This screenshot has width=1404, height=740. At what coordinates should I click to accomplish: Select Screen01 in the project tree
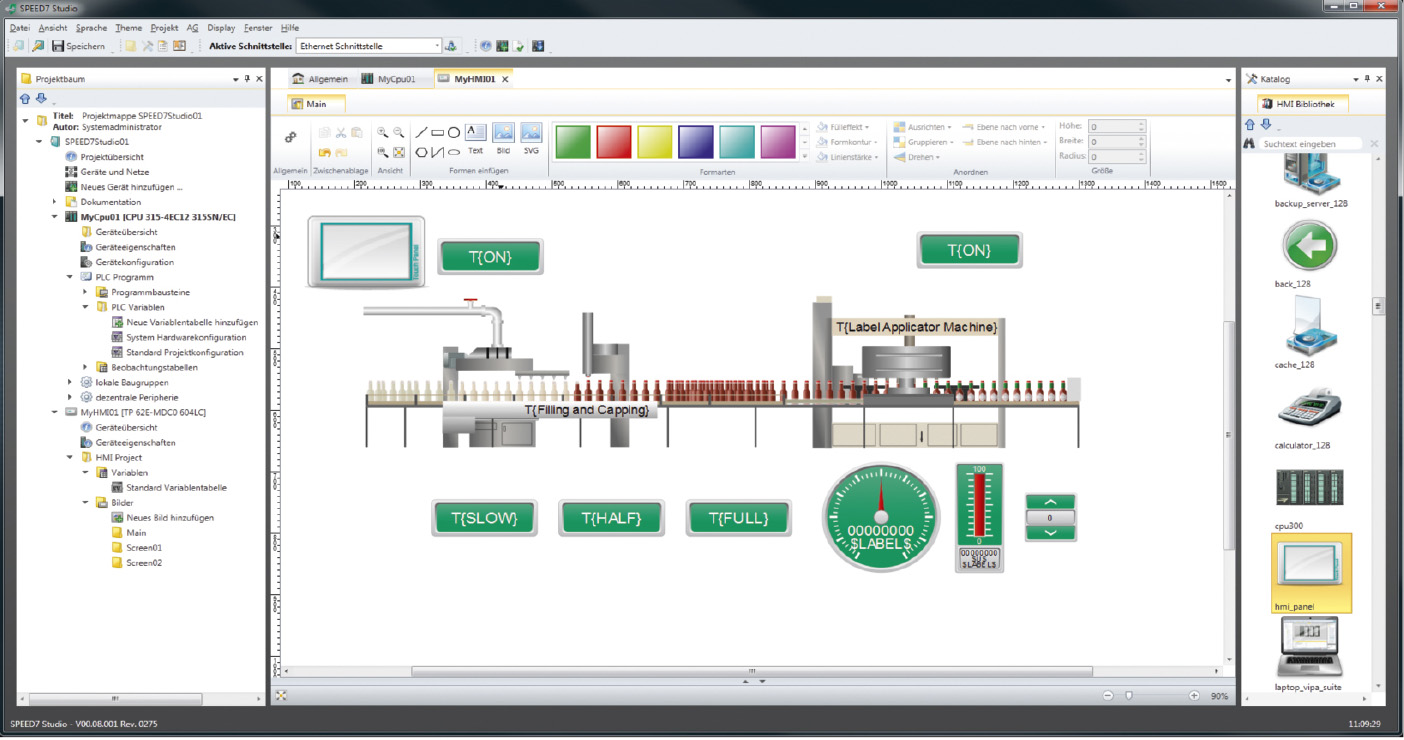click(x=143, y=548)
